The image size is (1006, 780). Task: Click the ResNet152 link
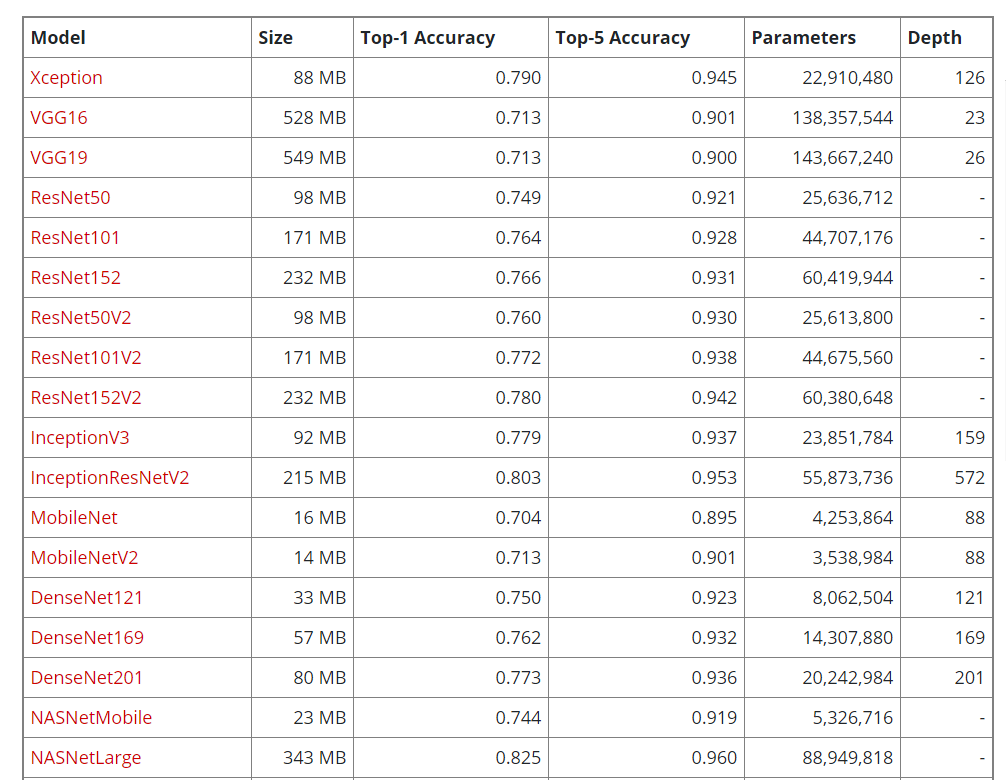(75, 278)
